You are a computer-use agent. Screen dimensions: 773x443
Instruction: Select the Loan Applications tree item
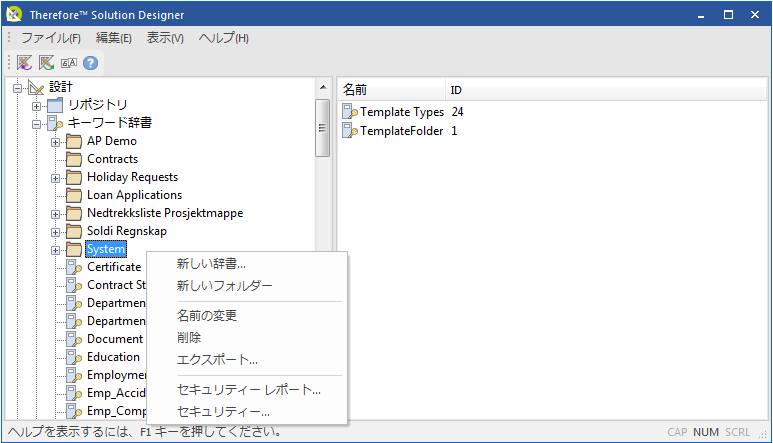coord(134,195)
